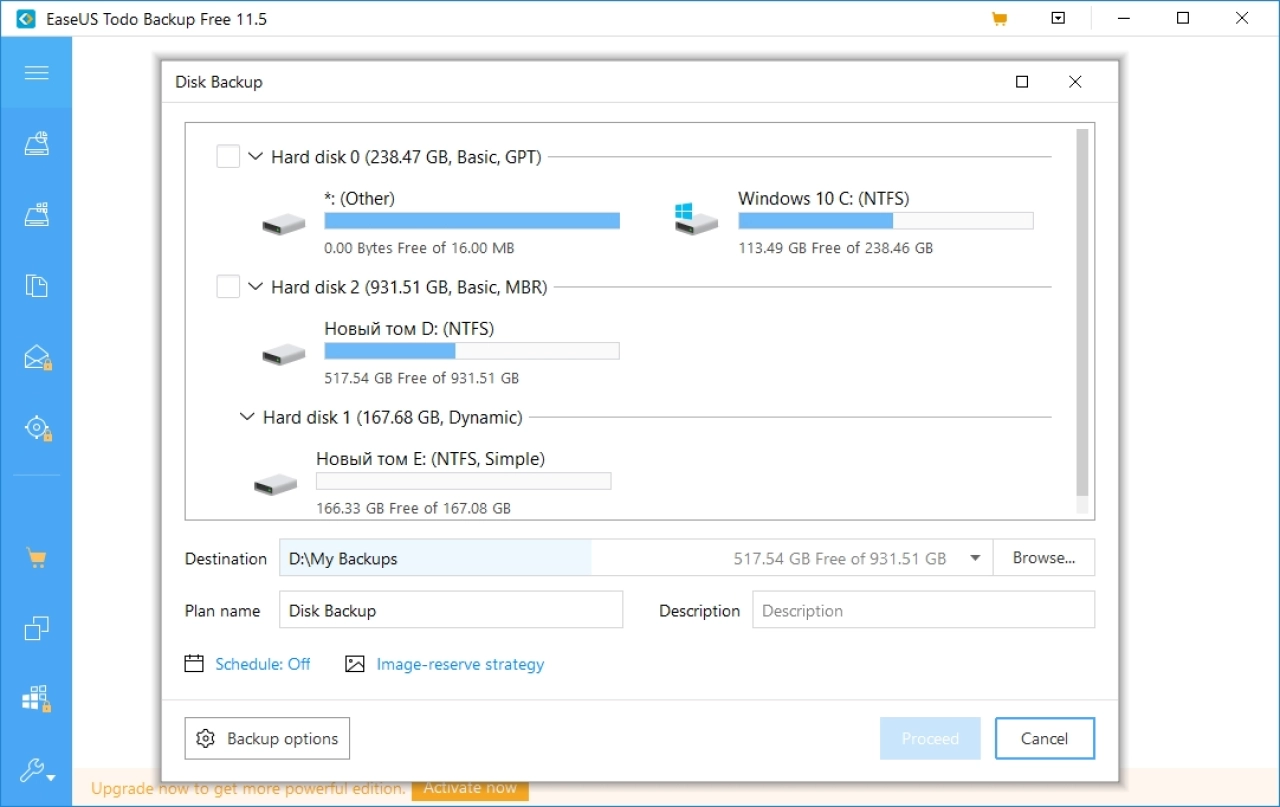
Task: Select Новый том D: (NTFS) label
Action: coord(409,328)
